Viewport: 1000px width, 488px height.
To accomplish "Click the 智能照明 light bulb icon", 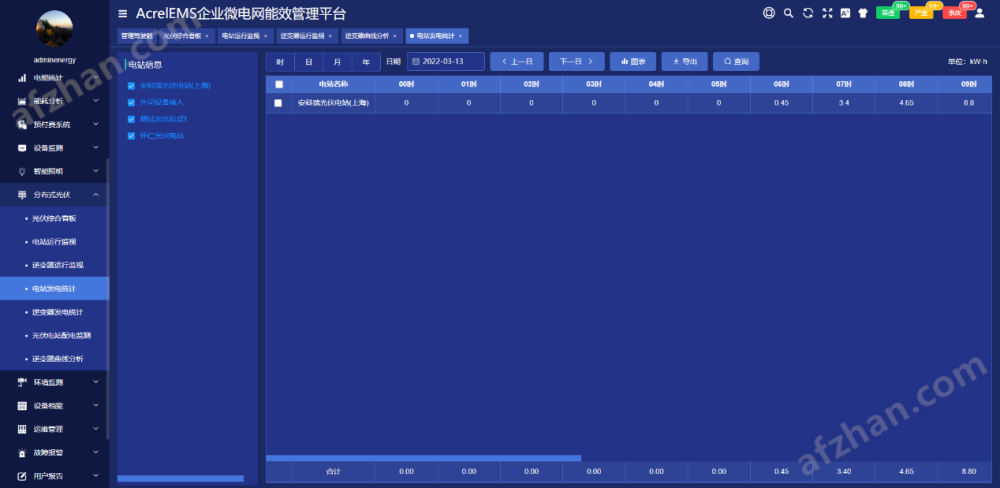I will (x=22, y=171).
